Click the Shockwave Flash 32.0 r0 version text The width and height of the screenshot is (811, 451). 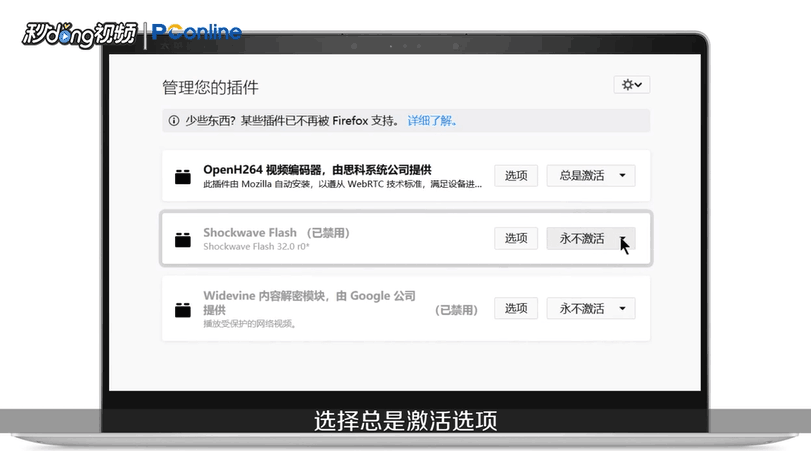[x=256, y=247]
